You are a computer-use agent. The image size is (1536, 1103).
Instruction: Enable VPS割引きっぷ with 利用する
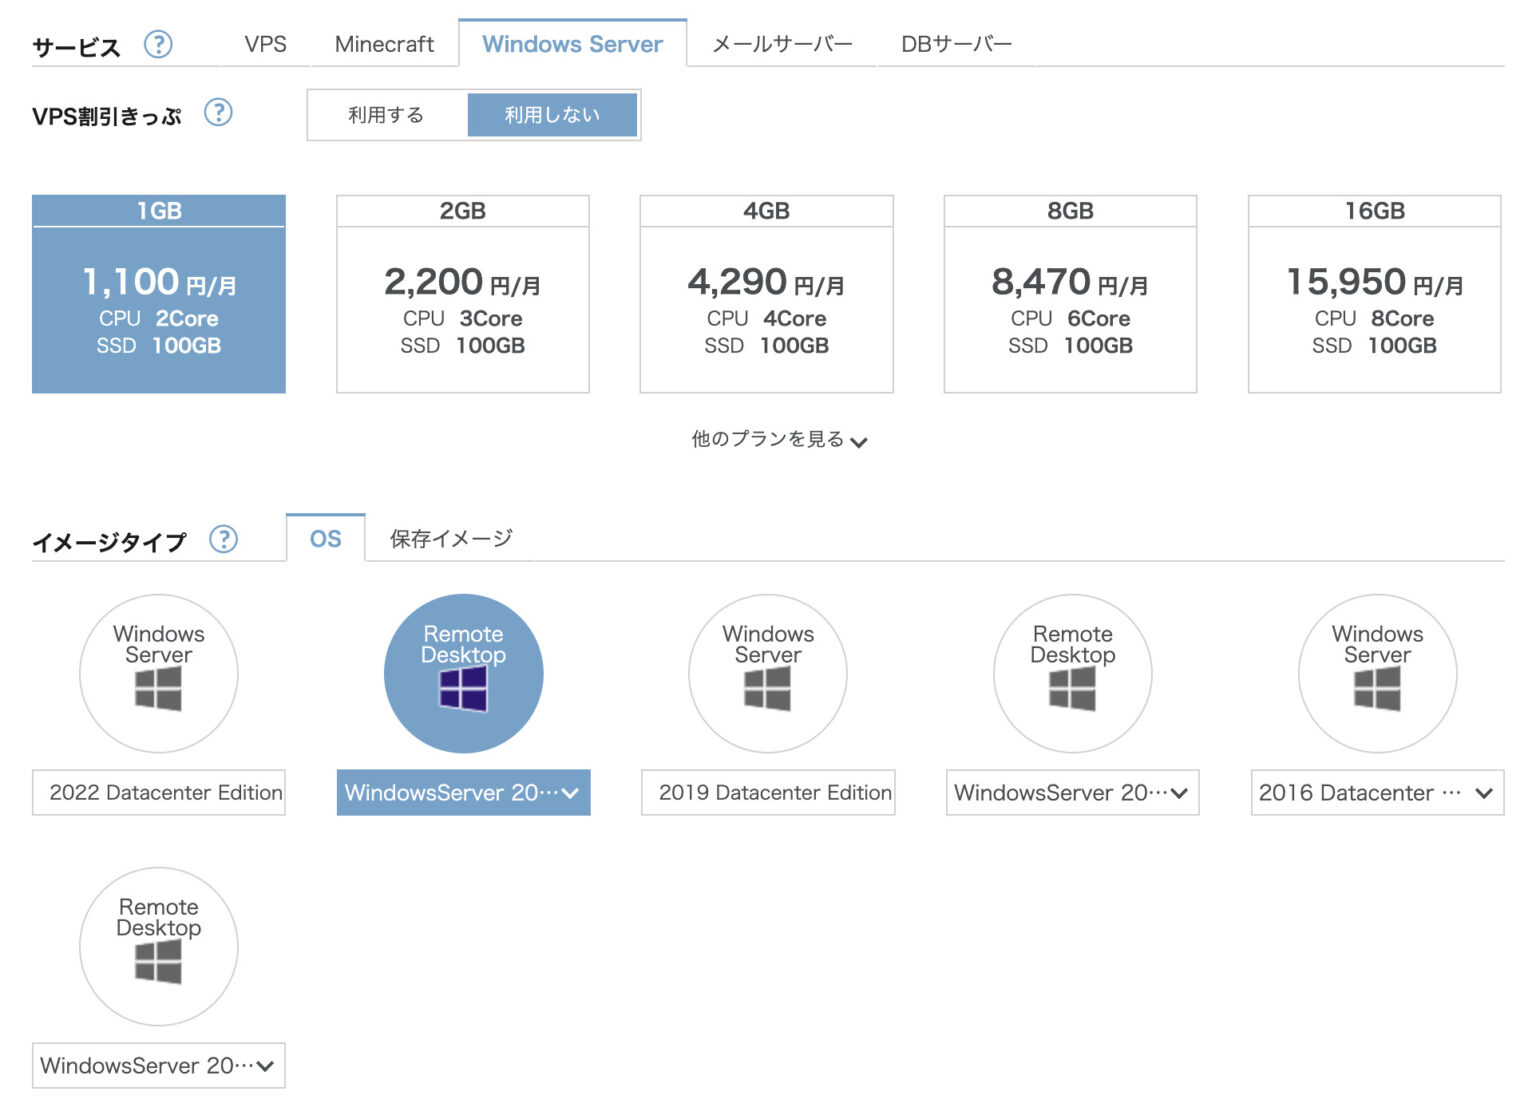tap(387, 115)
